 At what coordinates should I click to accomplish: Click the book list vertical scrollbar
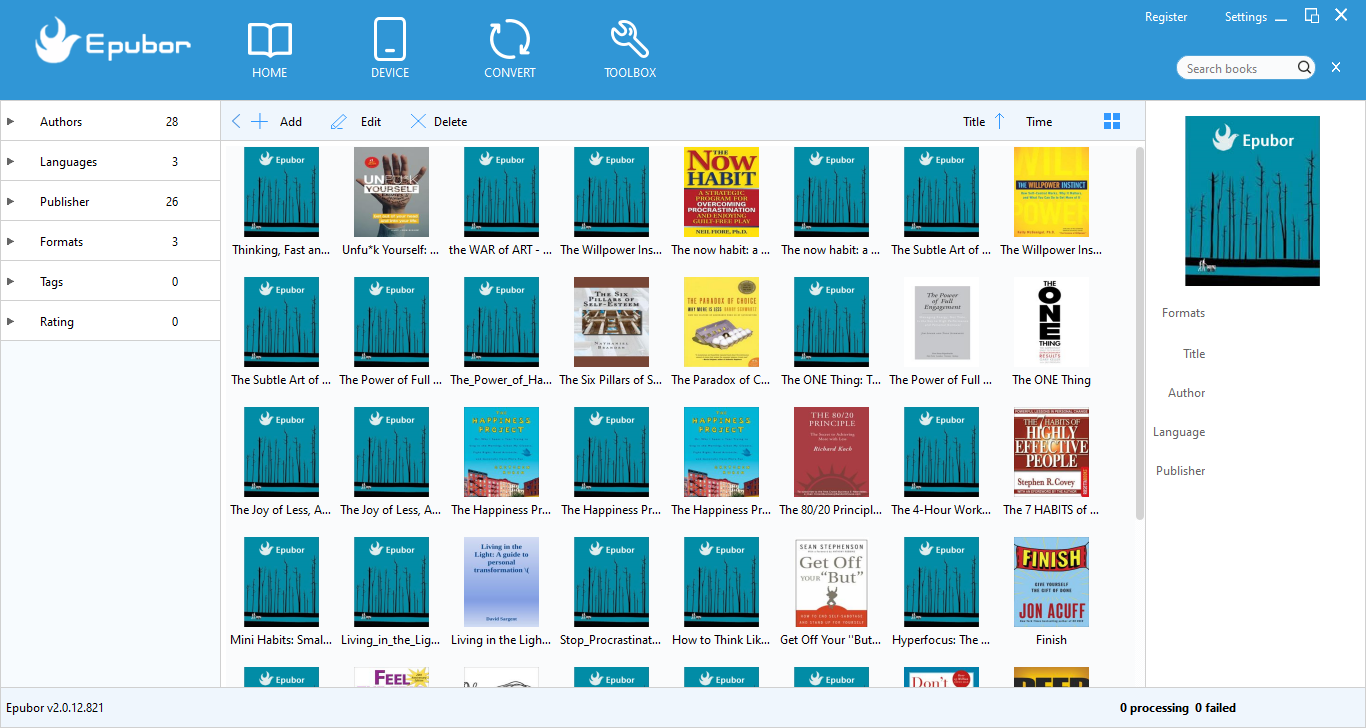click(x=1140, y=333)
